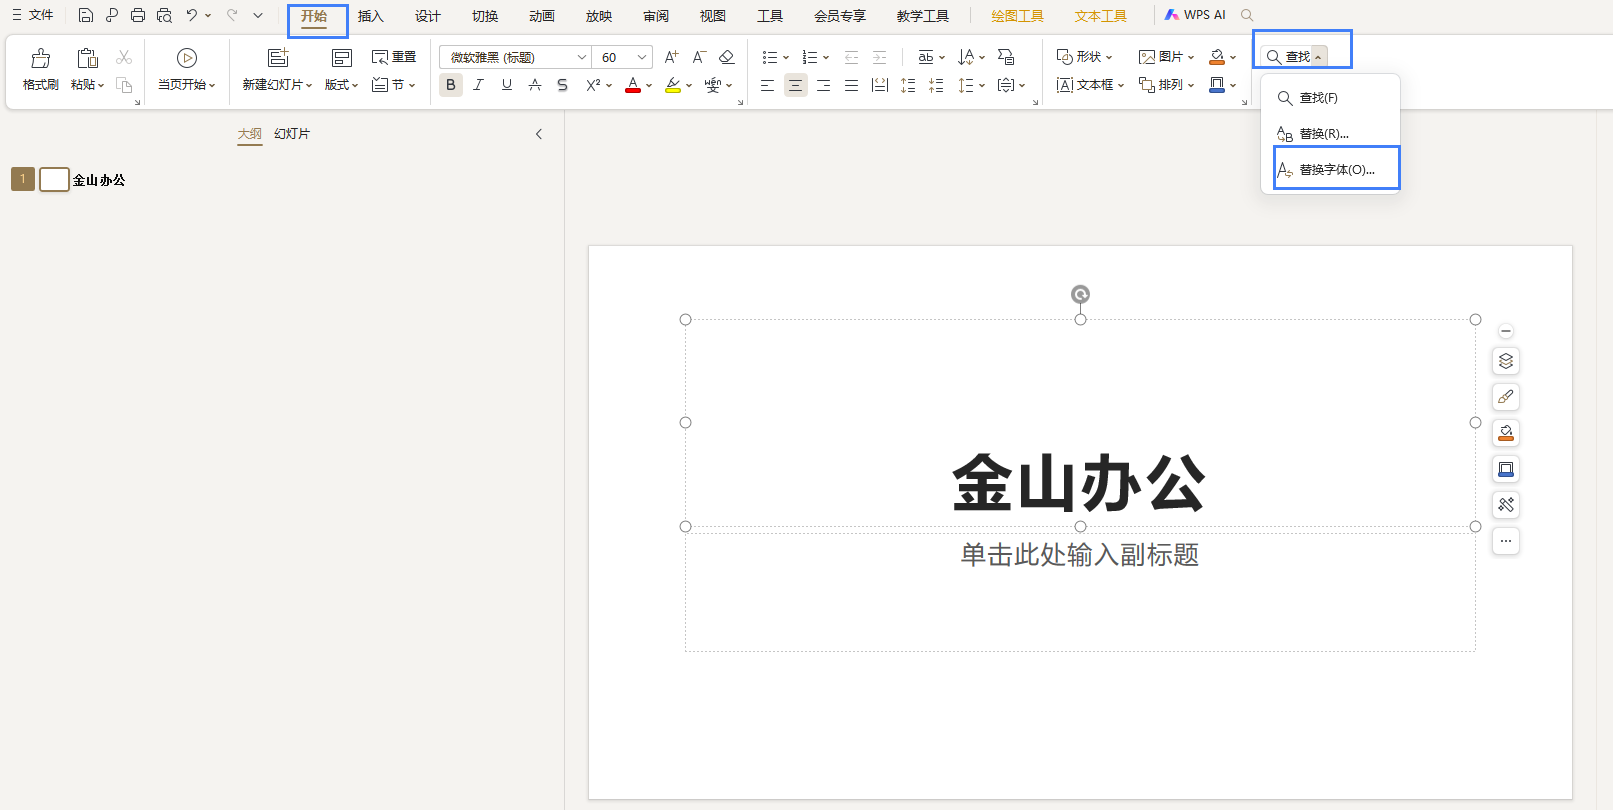Click the layers icon in floating toolbar
The image size is (1613, 810).
(1506, 361)
